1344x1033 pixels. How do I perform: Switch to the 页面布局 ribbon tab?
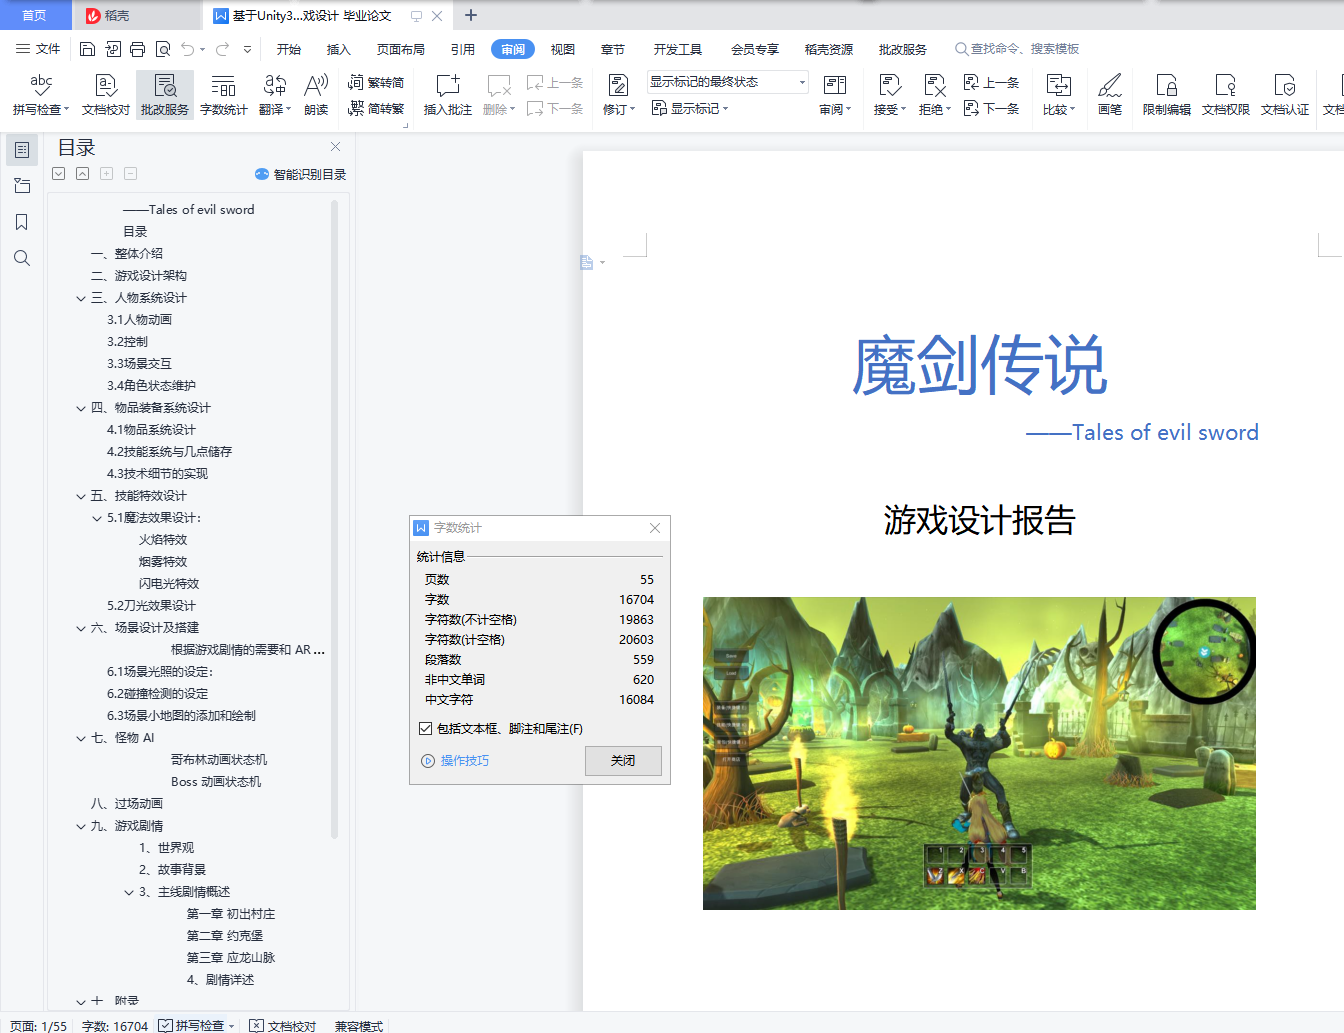click(x=401, y=49)
